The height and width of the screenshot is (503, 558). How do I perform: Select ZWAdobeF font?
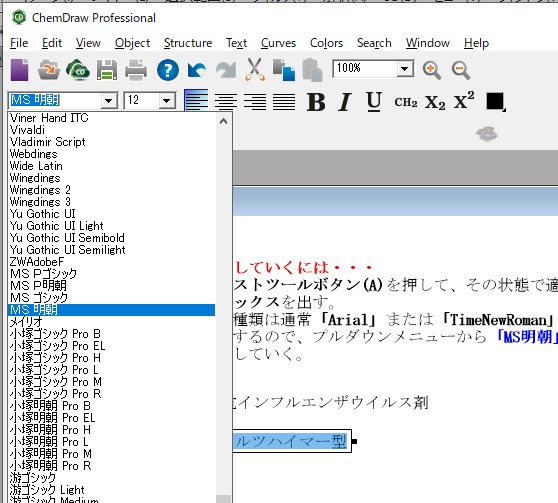112,262
